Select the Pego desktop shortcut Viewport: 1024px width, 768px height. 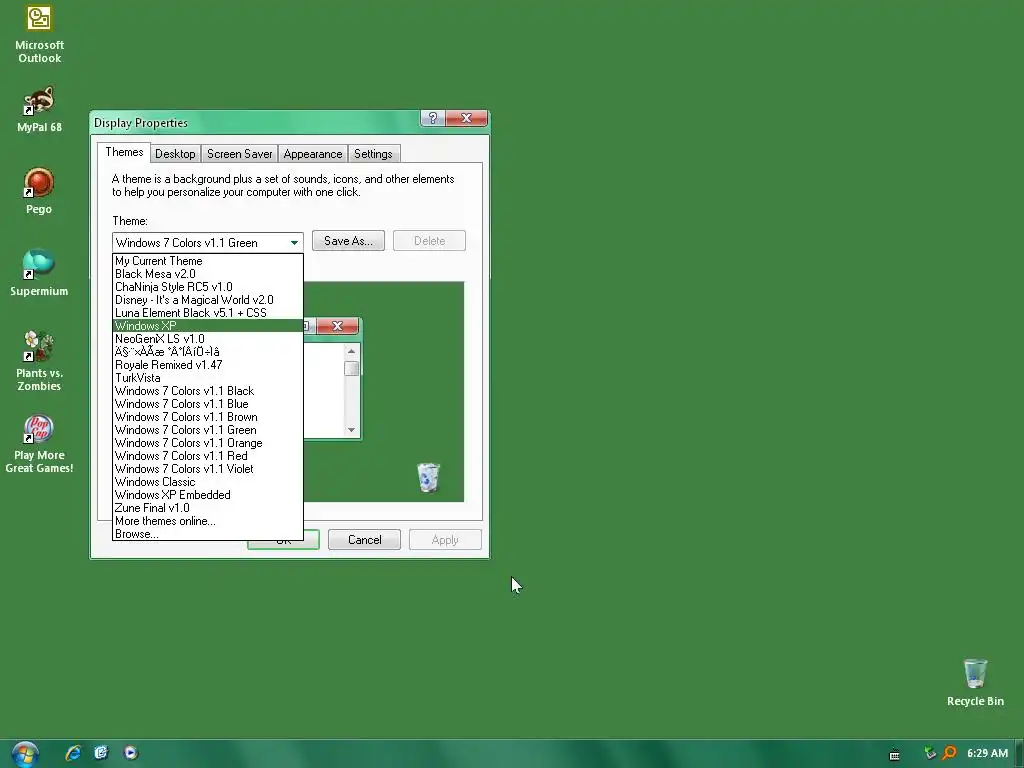(39, 191)
